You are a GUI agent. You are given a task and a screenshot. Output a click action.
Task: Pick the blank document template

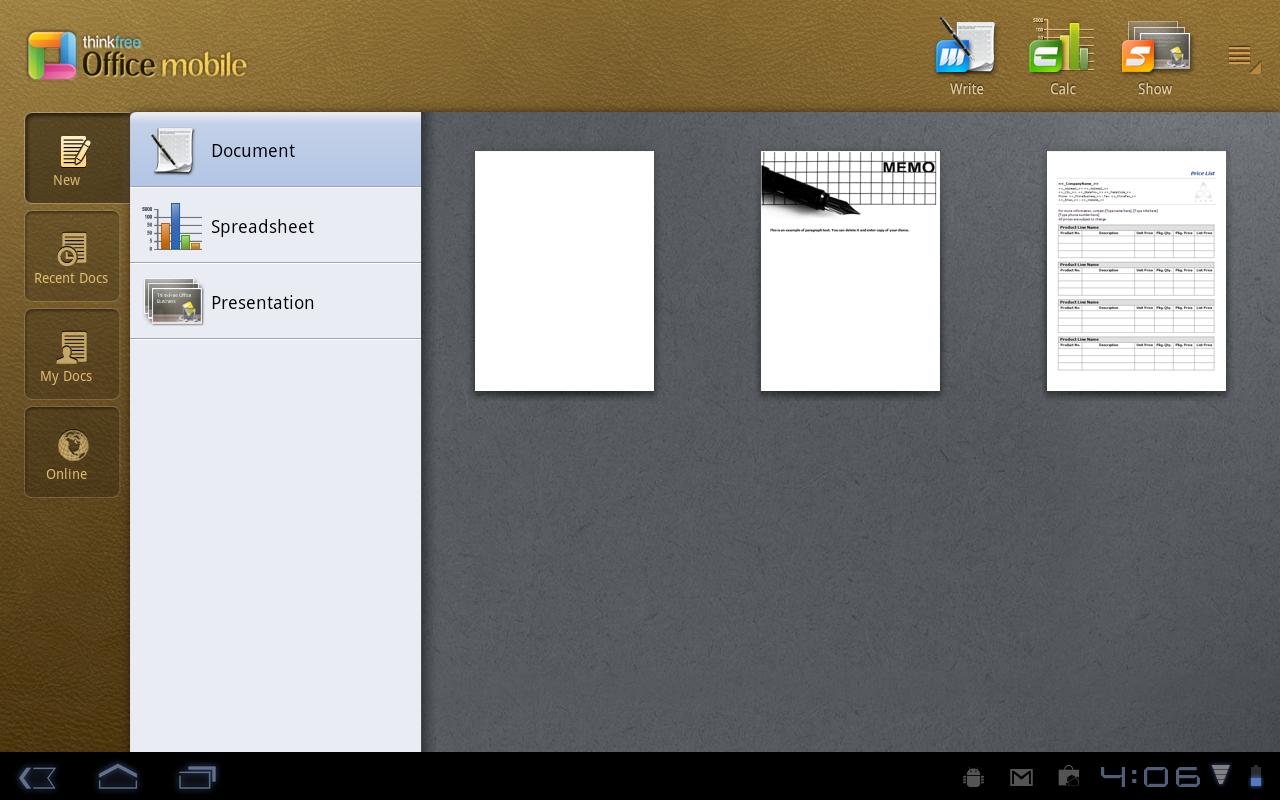point(564,271)
